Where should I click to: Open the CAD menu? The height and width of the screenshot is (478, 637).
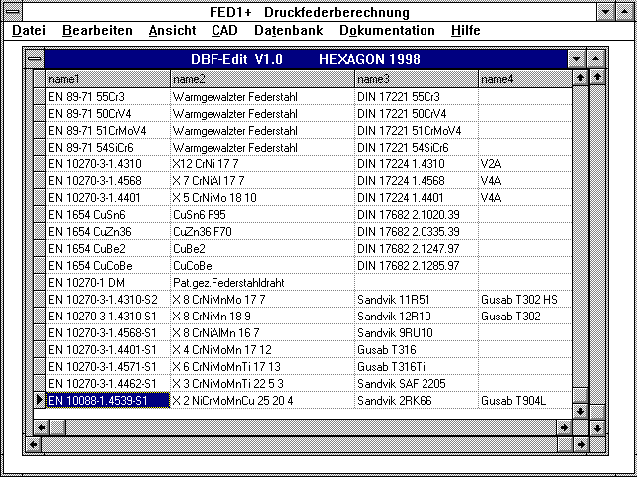[x=224, y=31]
